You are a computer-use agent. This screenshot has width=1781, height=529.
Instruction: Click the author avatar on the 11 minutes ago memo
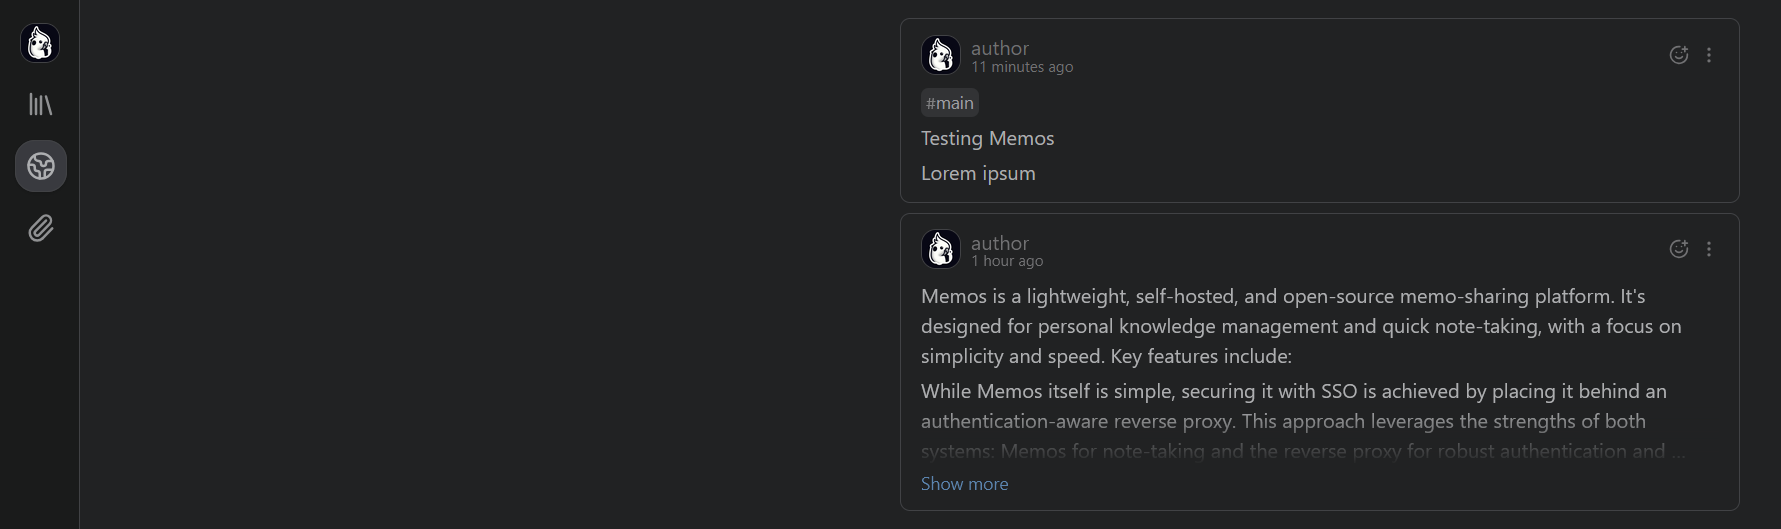[x=940, y=55]
